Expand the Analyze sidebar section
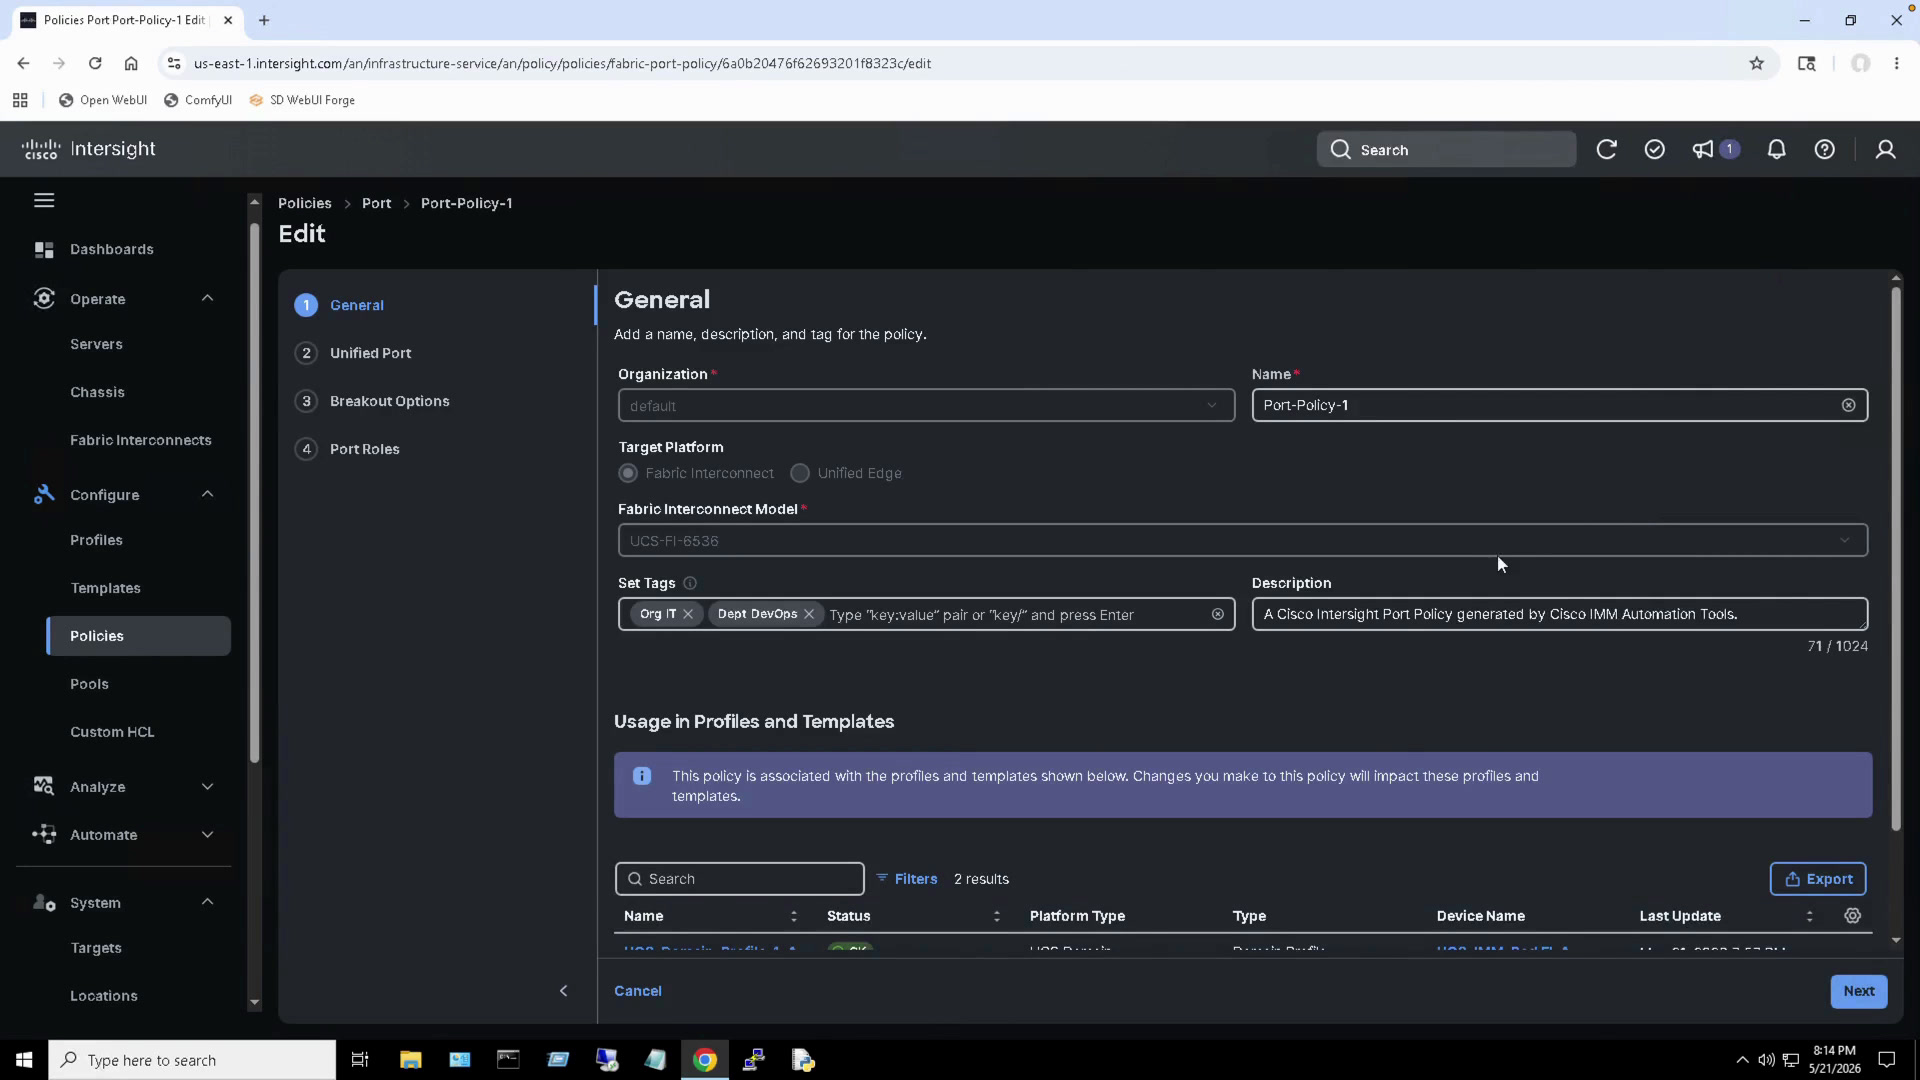Screen dimensions: 1920x1080 point(207,786)
